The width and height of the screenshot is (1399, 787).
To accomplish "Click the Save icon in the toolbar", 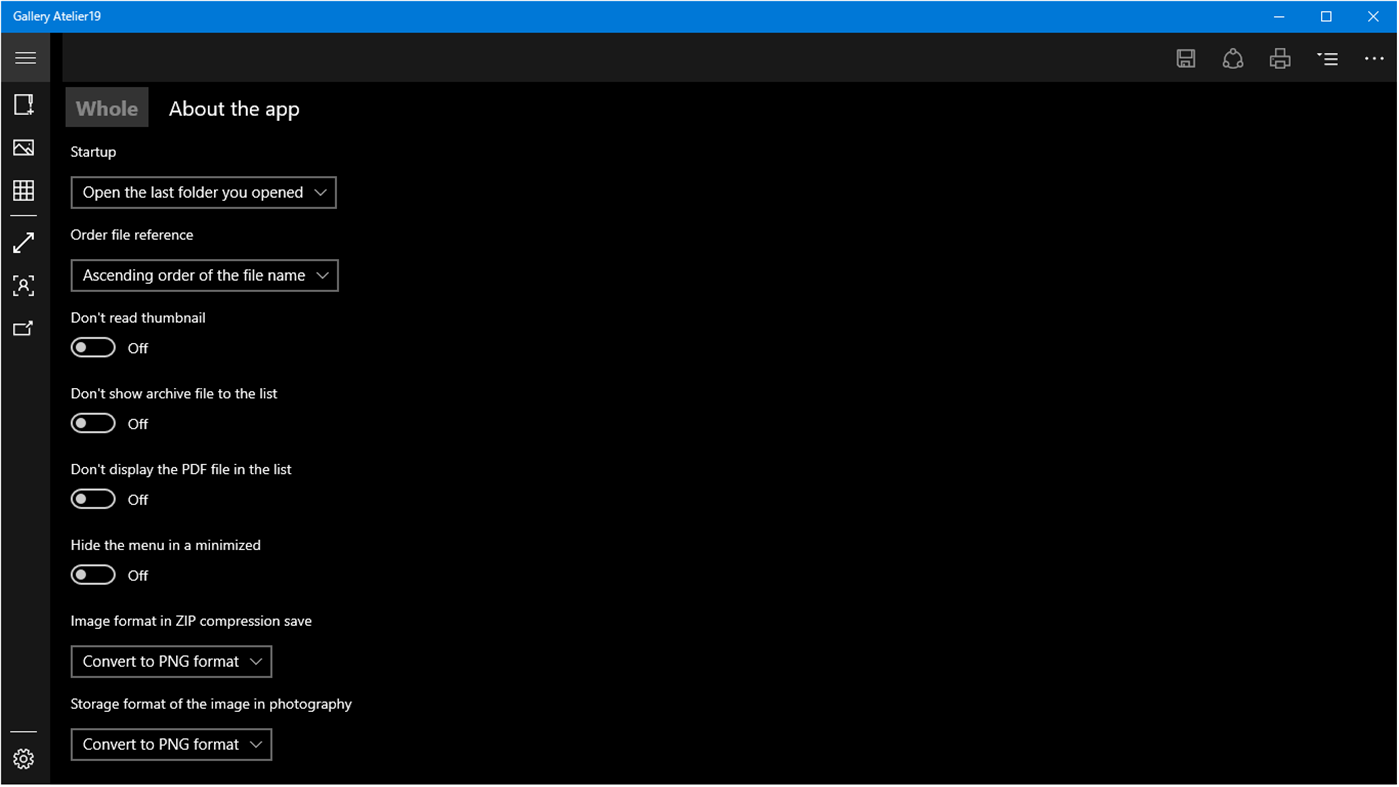I will click(x=1185, y=58).
